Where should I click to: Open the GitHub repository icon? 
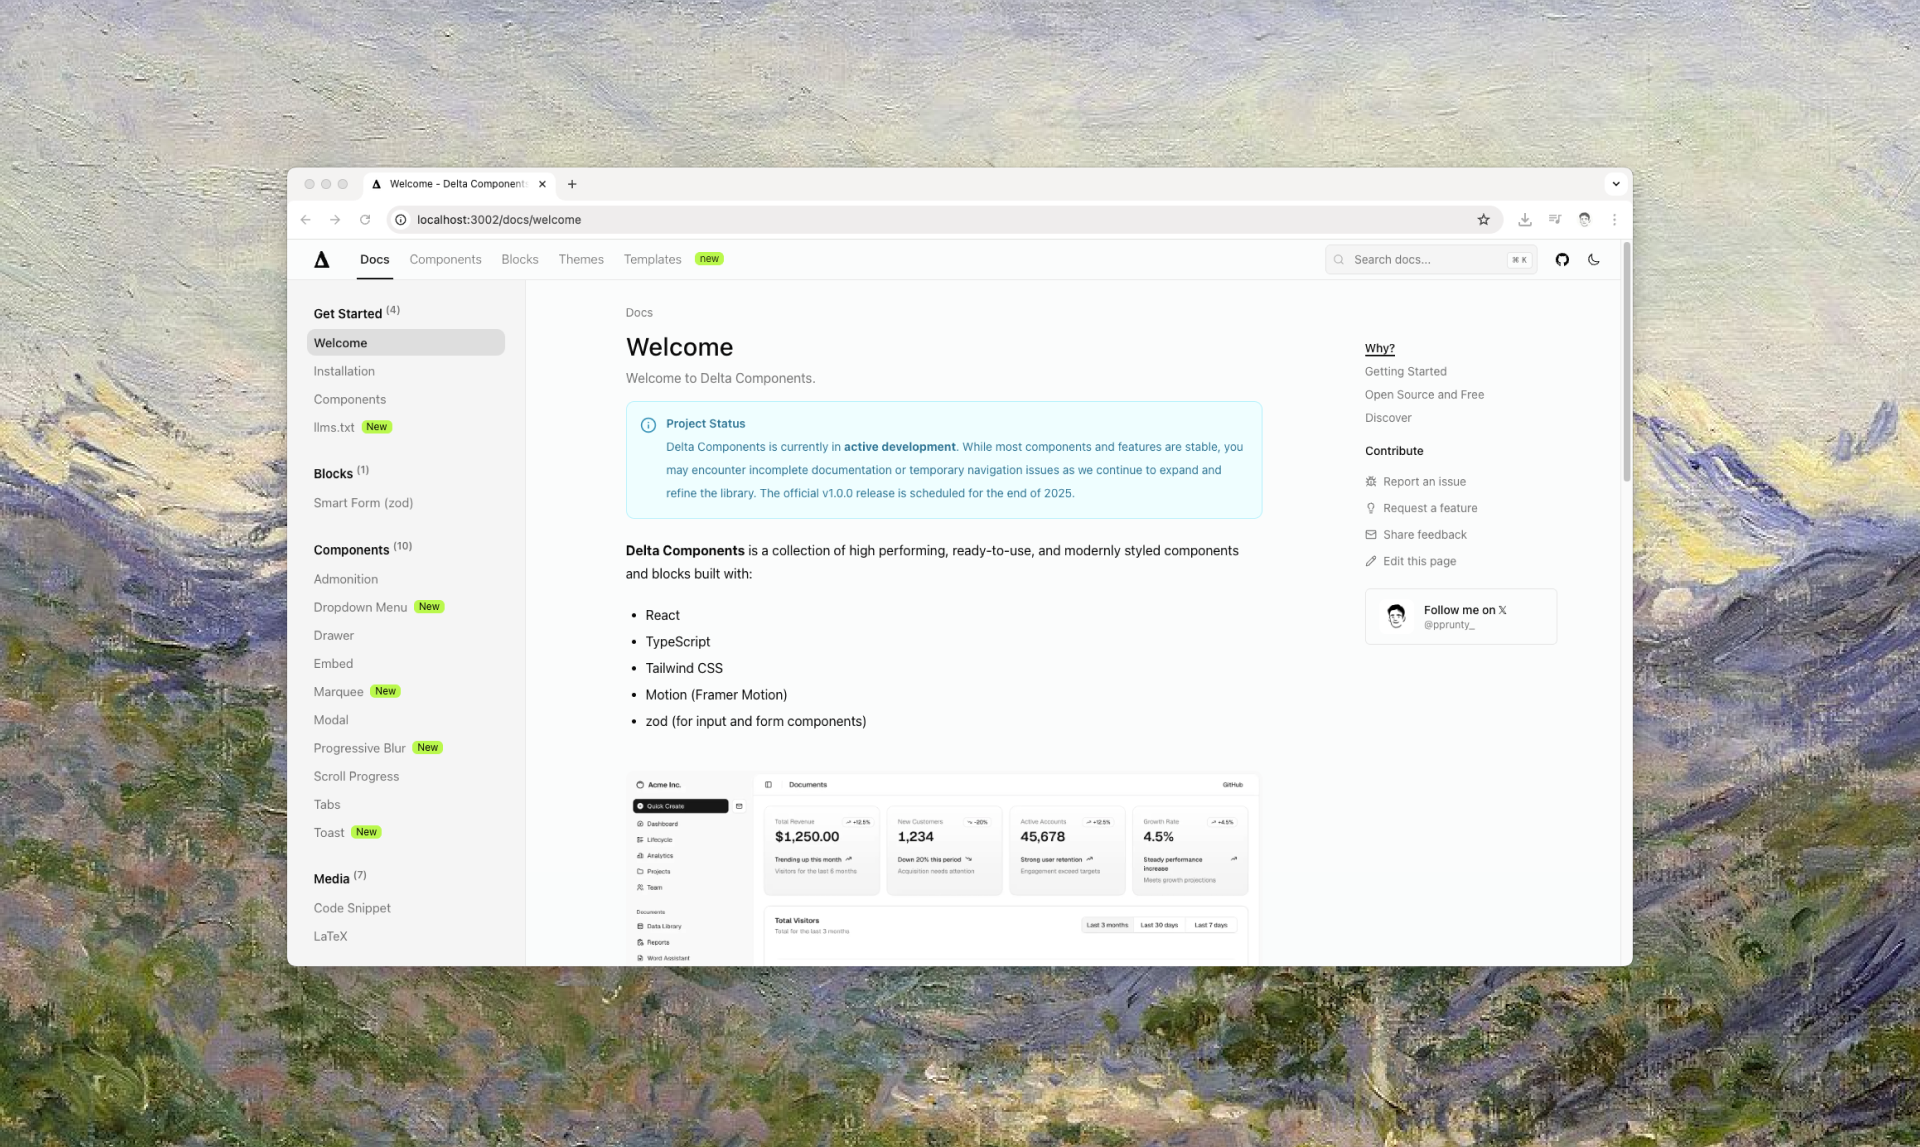[x=1562, y=260]
